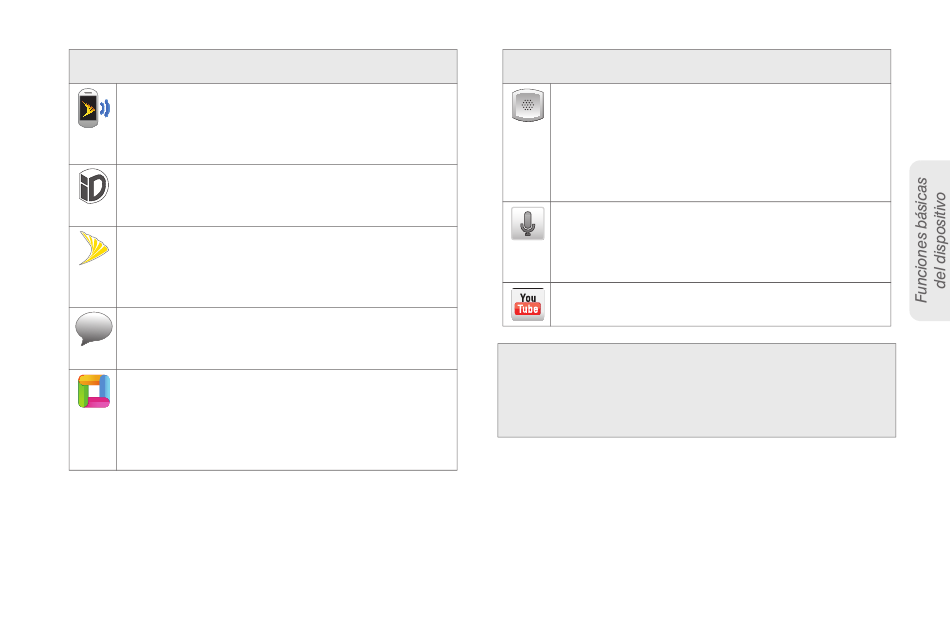This screenshot has width=950, height=633.
Task: Tap the gray speech bubble messaging icon
Action: coord(94,329)
